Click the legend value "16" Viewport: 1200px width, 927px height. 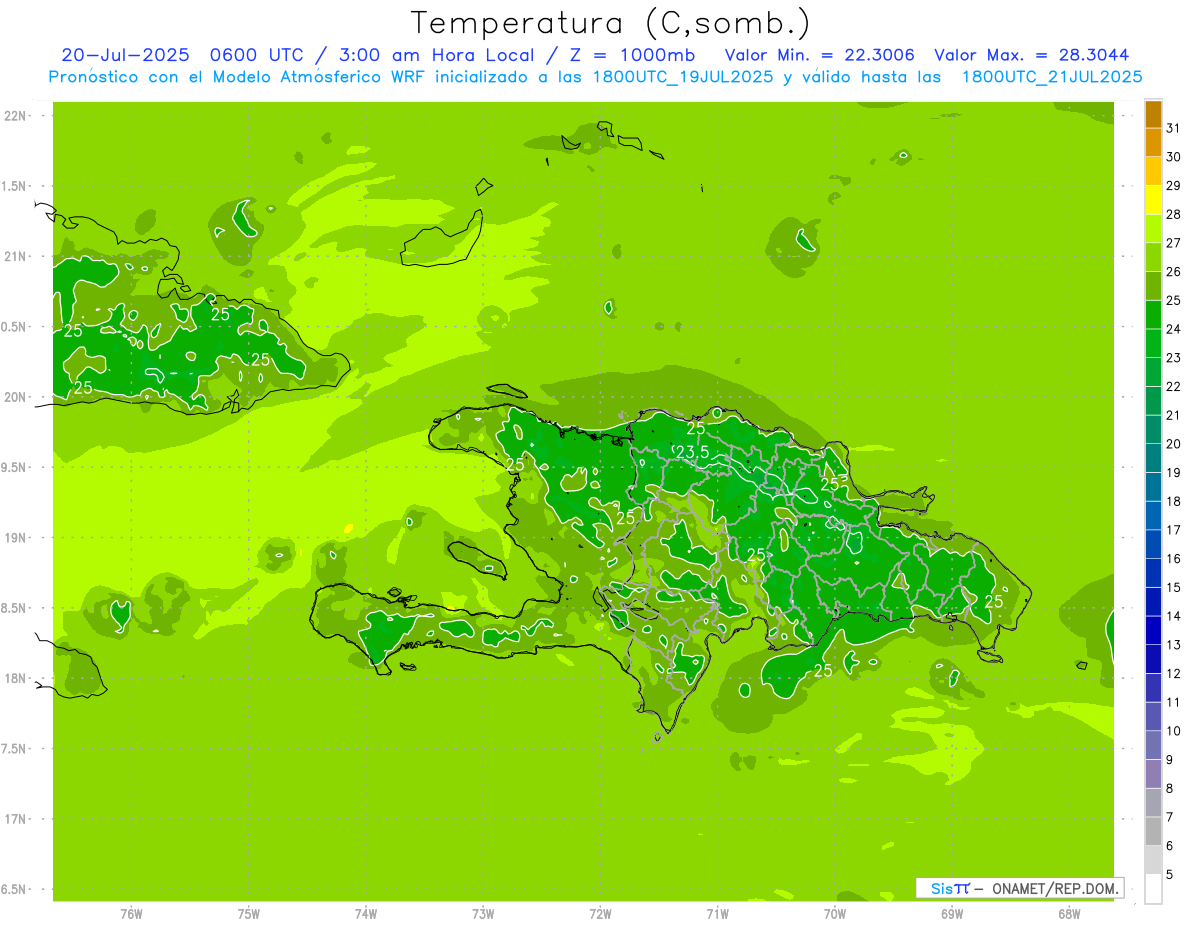tap(1173, 559)
